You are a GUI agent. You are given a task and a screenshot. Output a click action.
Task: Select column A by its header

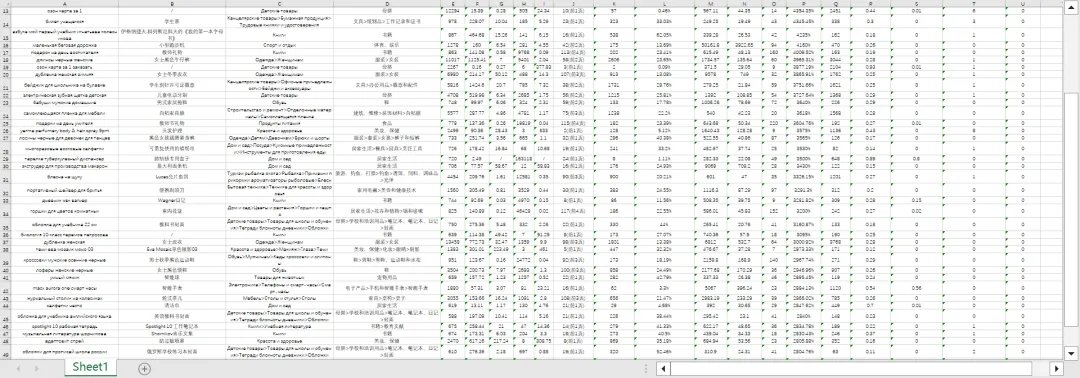pyautogui.click(x=65, y=3)
